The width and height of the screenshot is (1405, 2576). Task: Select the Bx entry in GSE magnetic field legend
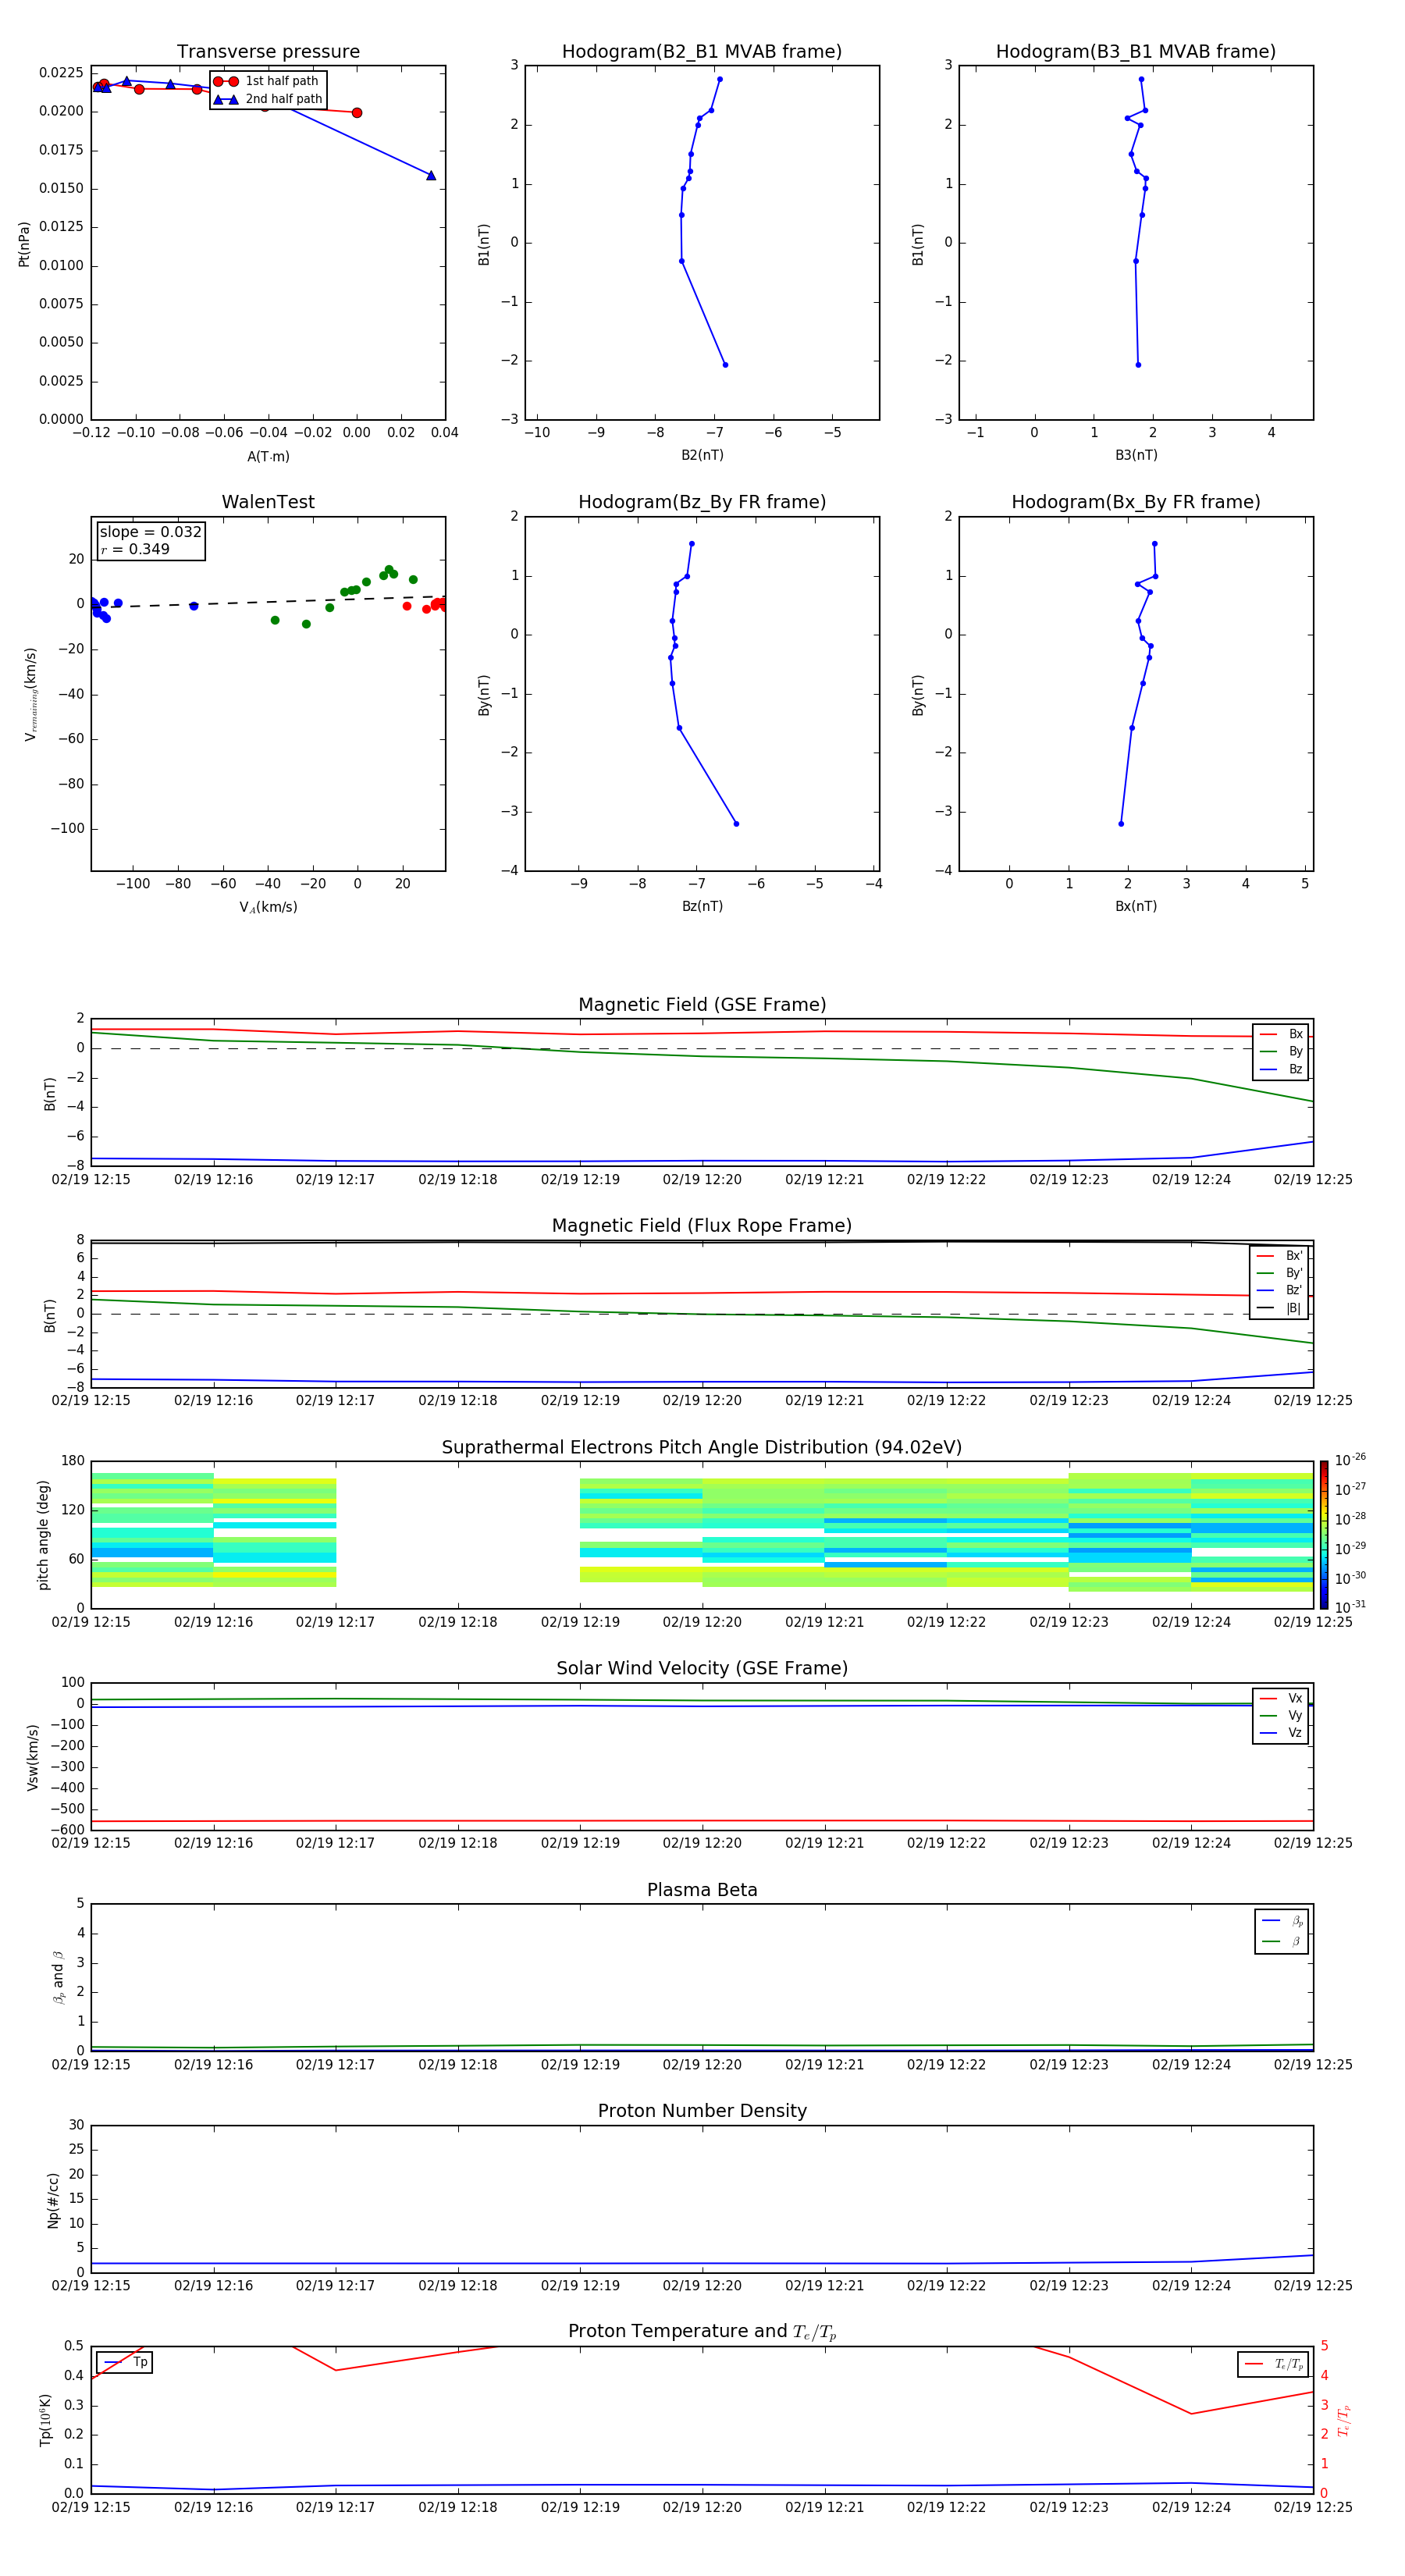click(x=1281, y=1034)
